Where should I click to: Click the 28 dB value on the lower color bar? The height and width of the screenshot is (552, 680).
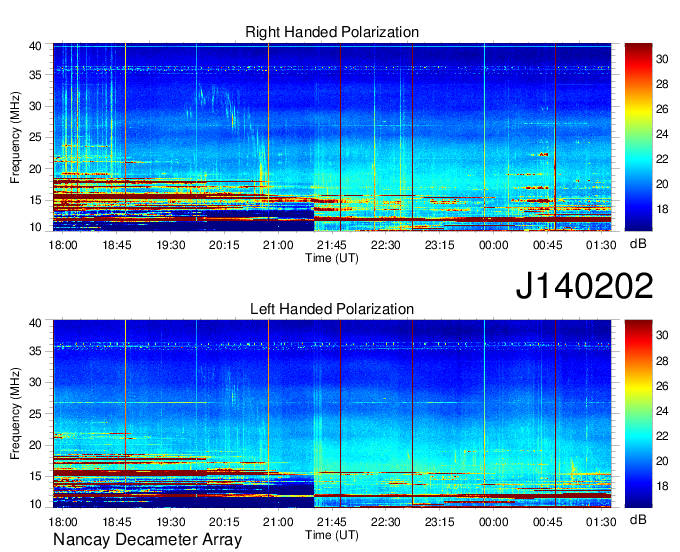point(662,361)
